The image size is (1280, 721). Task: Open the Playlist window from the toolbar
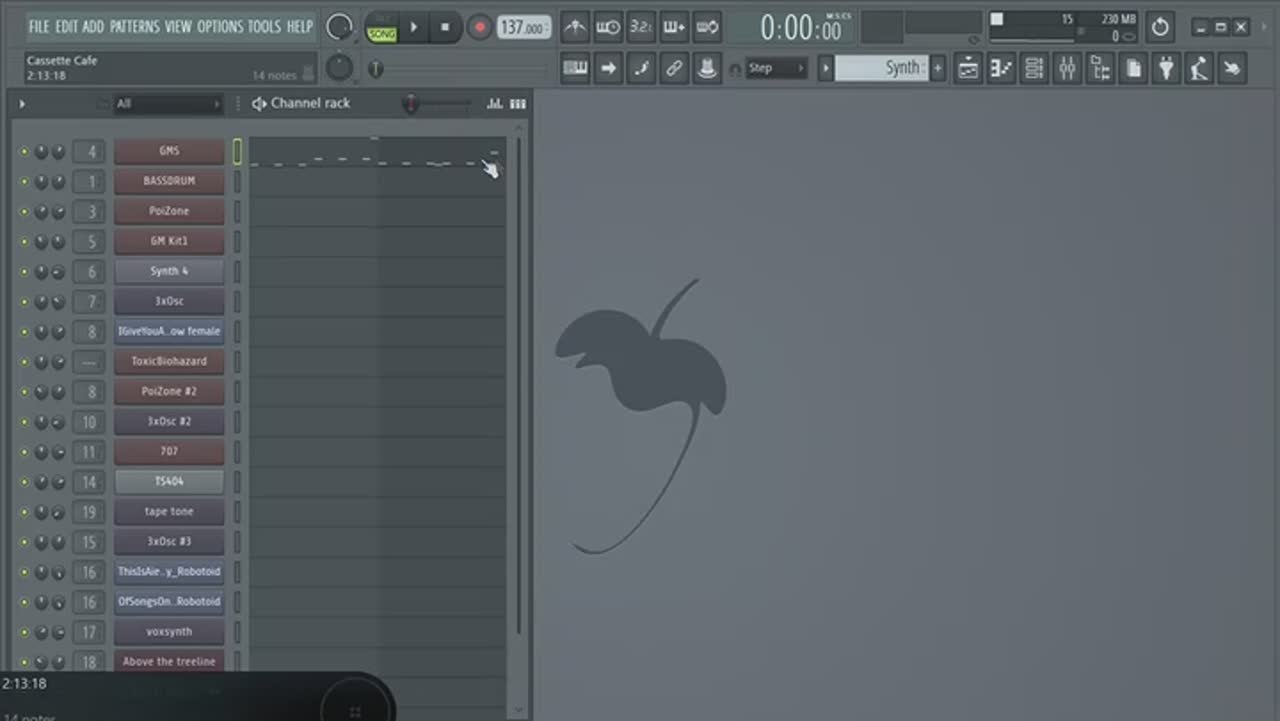pos(968,68)
